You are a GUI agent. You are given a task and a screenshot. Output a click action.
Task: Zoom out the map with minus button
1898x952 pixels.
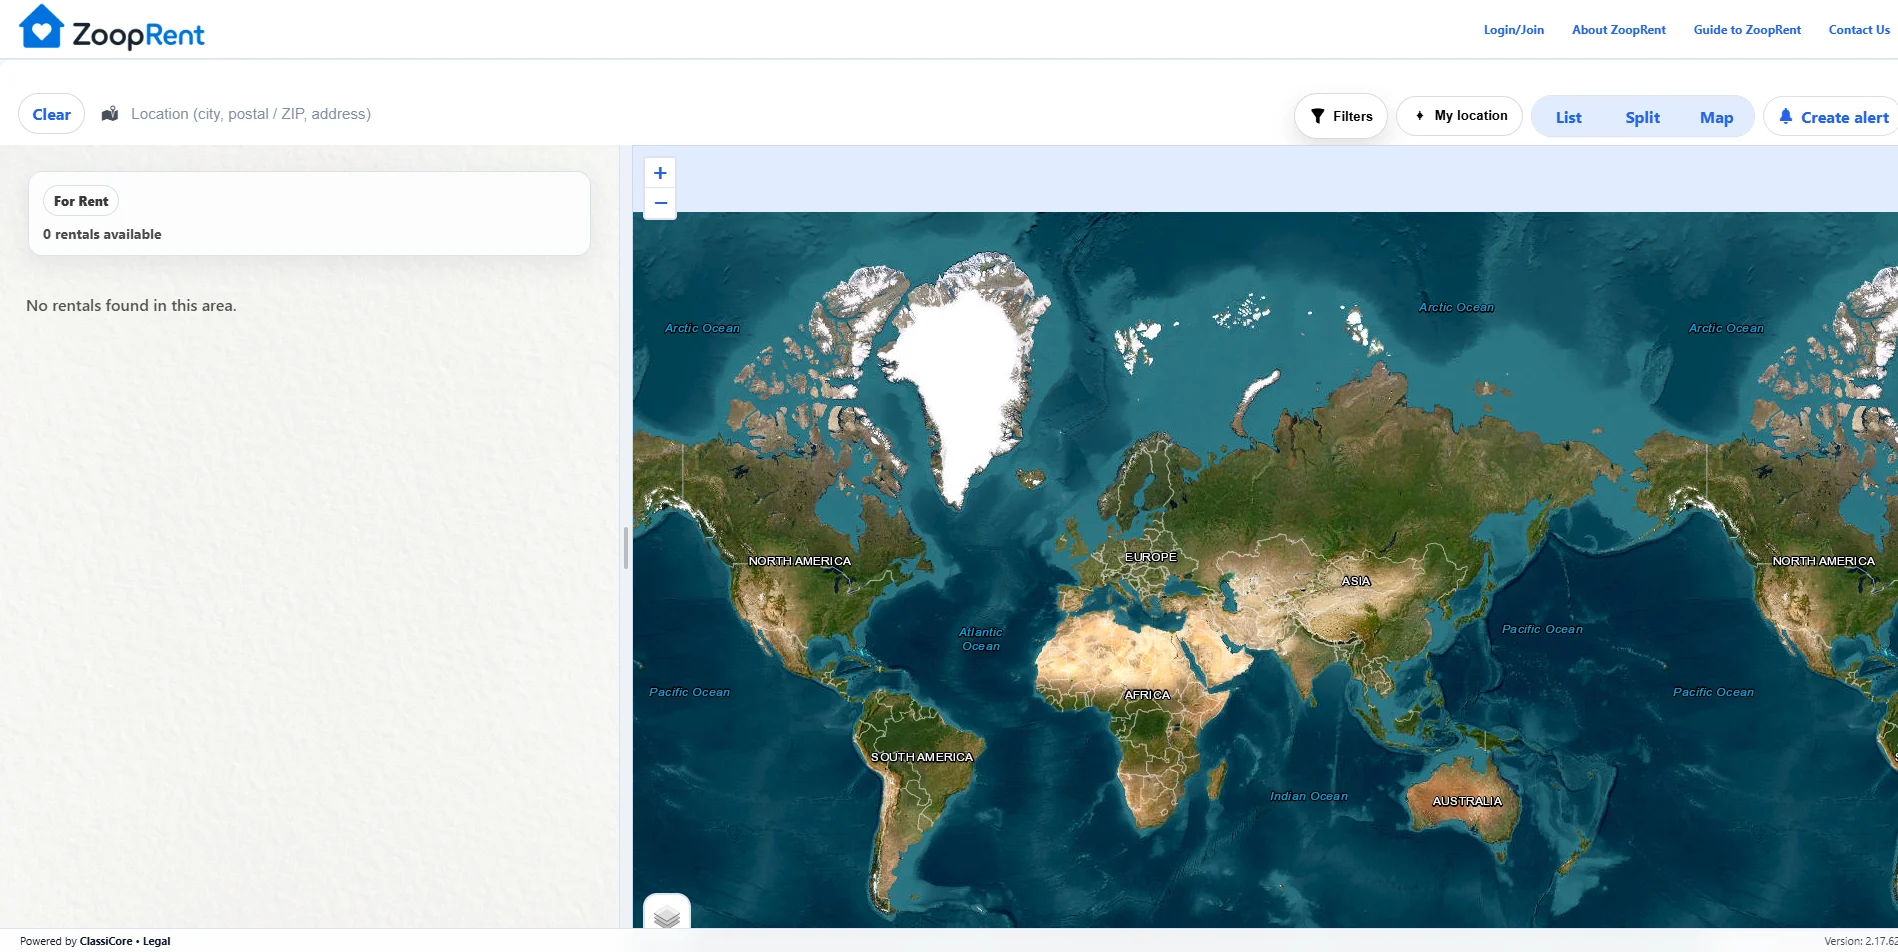660,203
